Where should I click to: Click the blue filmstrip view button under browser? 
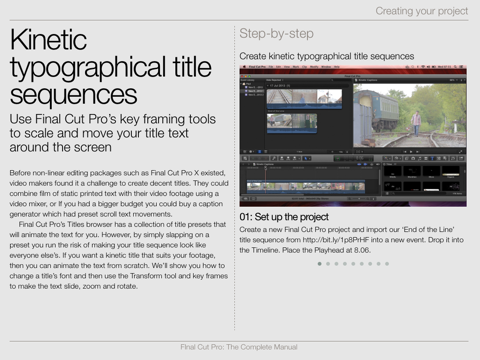260,152
